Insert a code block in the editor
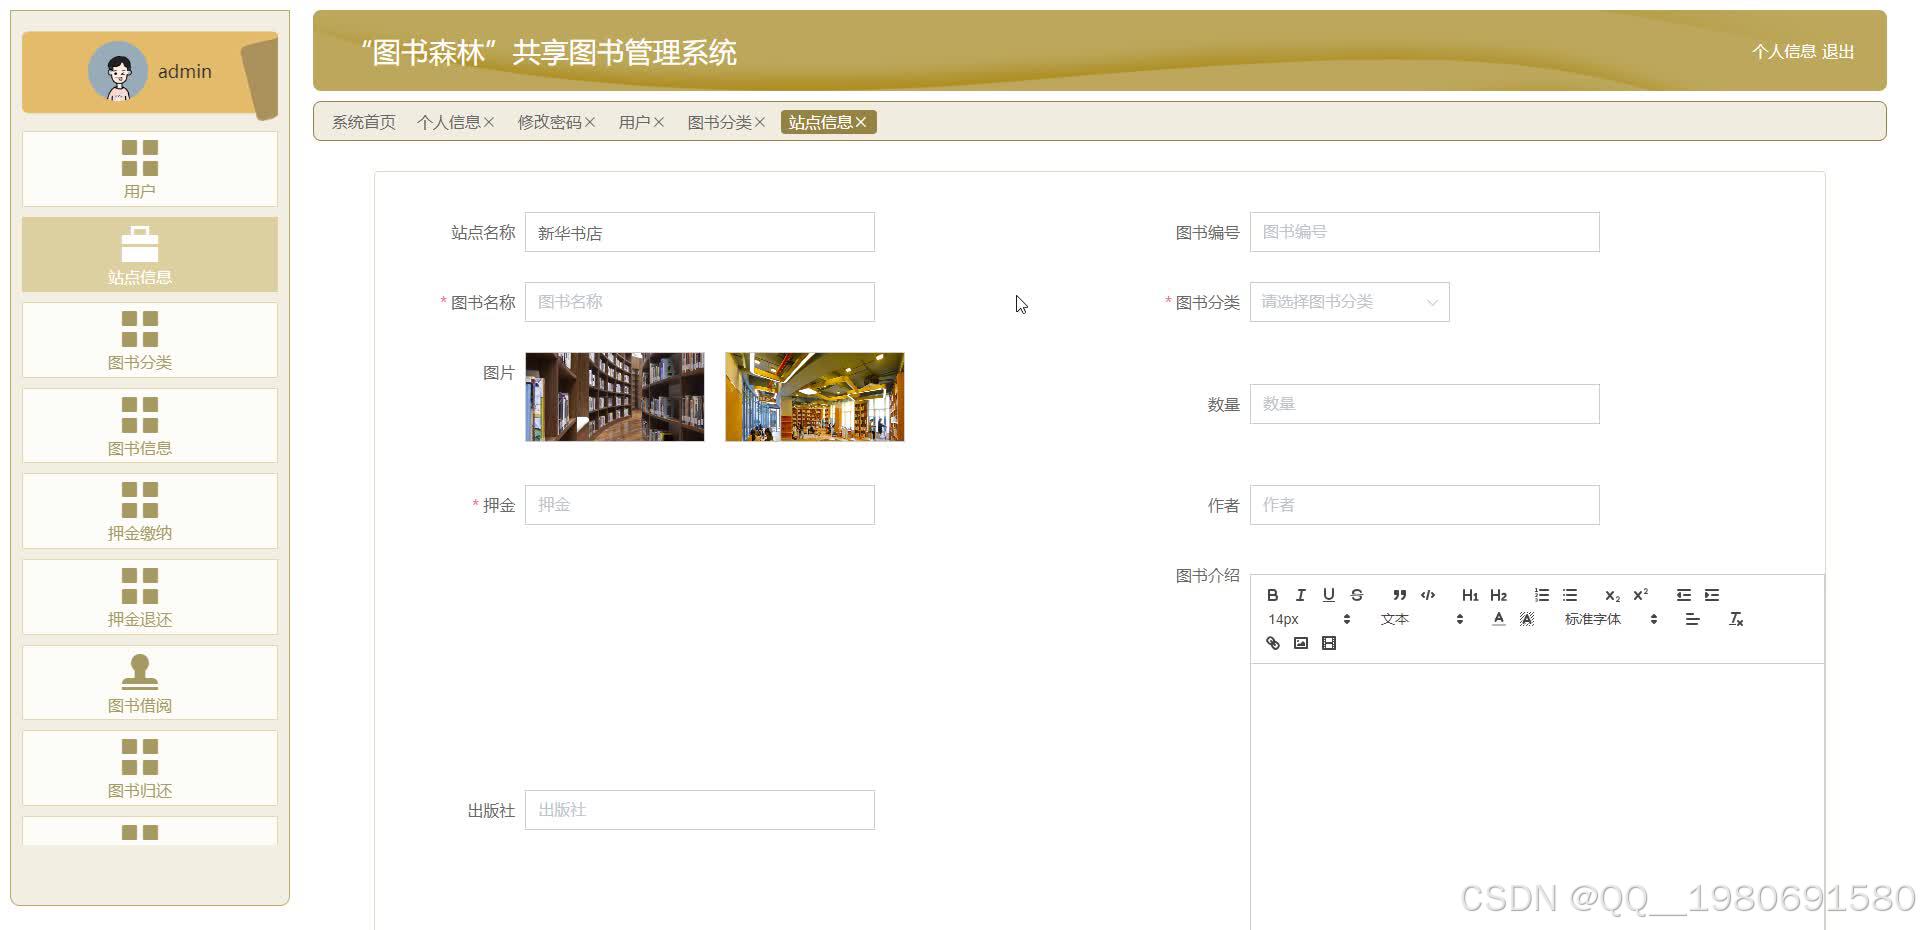 tap(1428, 595)
